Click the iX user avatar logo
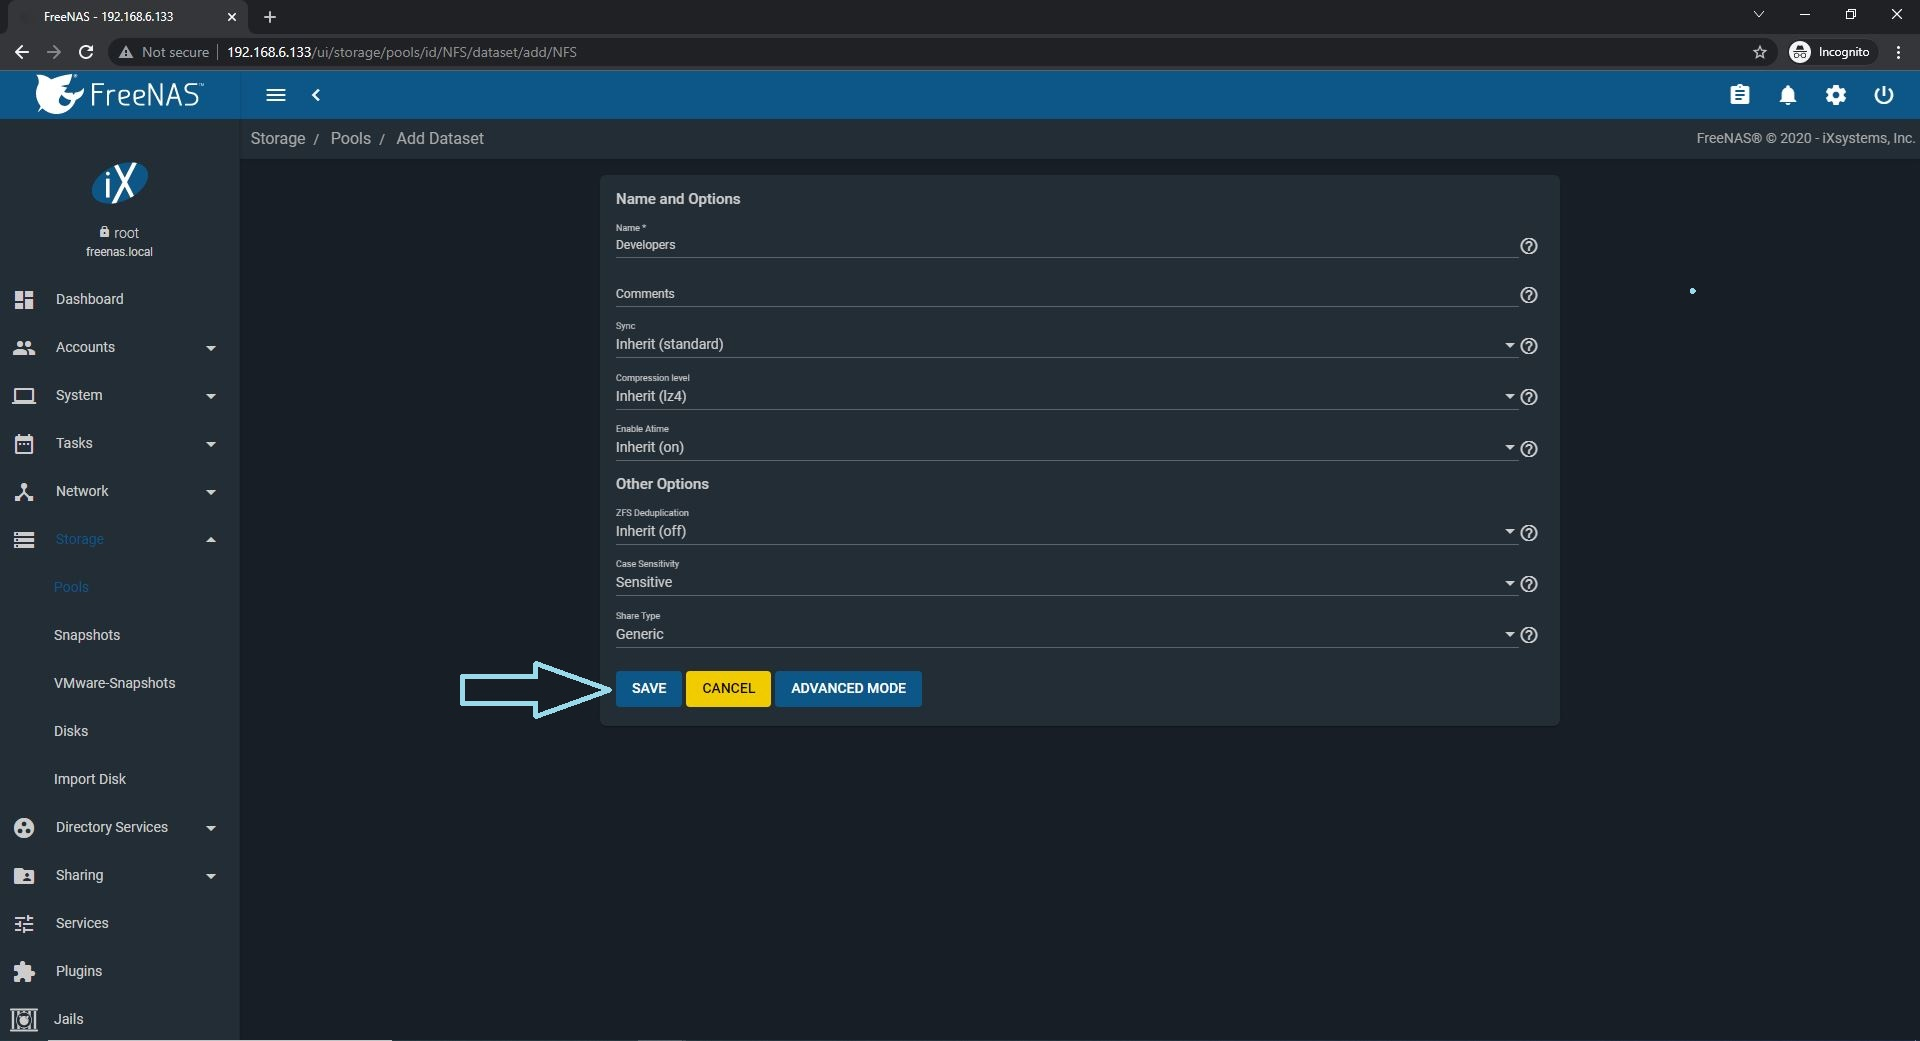The width and height of the screenshot is (1920, 1041). [120, 183]
